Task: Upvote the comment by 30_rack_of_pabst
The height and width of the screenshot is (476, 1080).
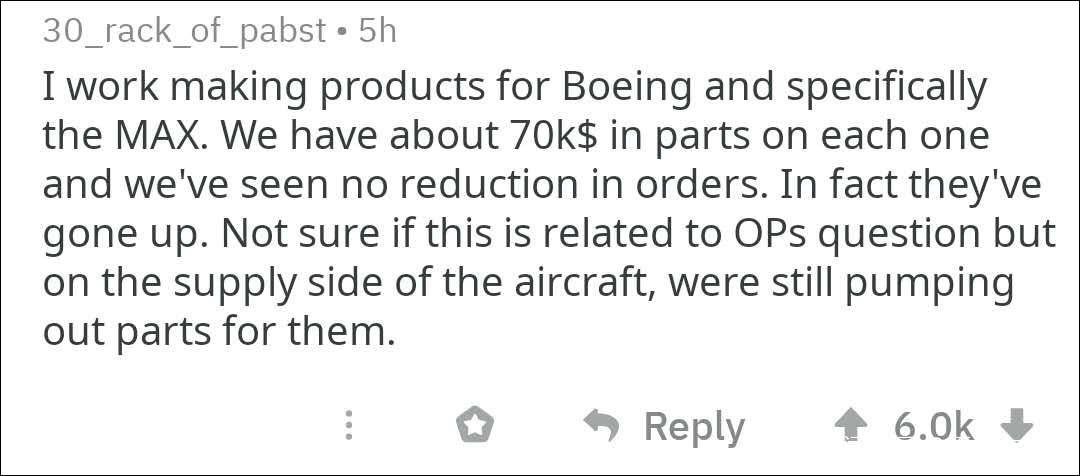Action: [851, 426]
